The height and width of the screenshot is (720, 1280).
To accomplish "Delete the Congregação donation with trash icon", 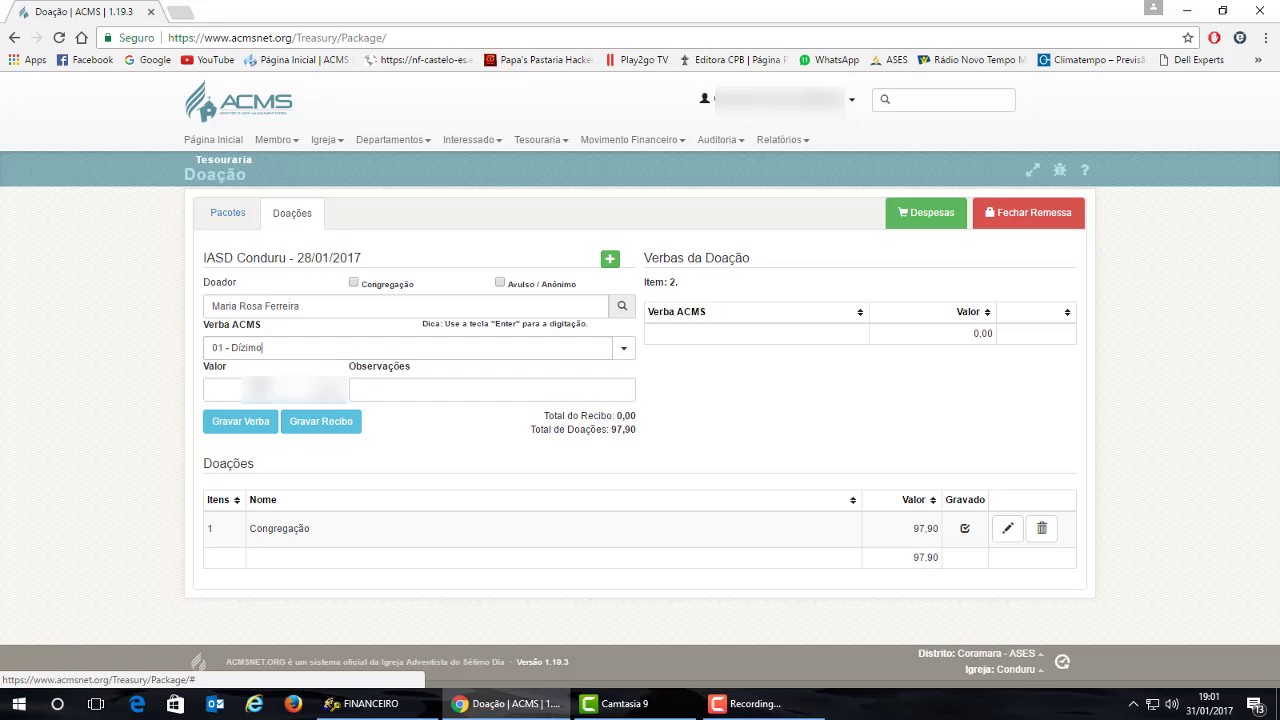I will (x=1041, y=528).
